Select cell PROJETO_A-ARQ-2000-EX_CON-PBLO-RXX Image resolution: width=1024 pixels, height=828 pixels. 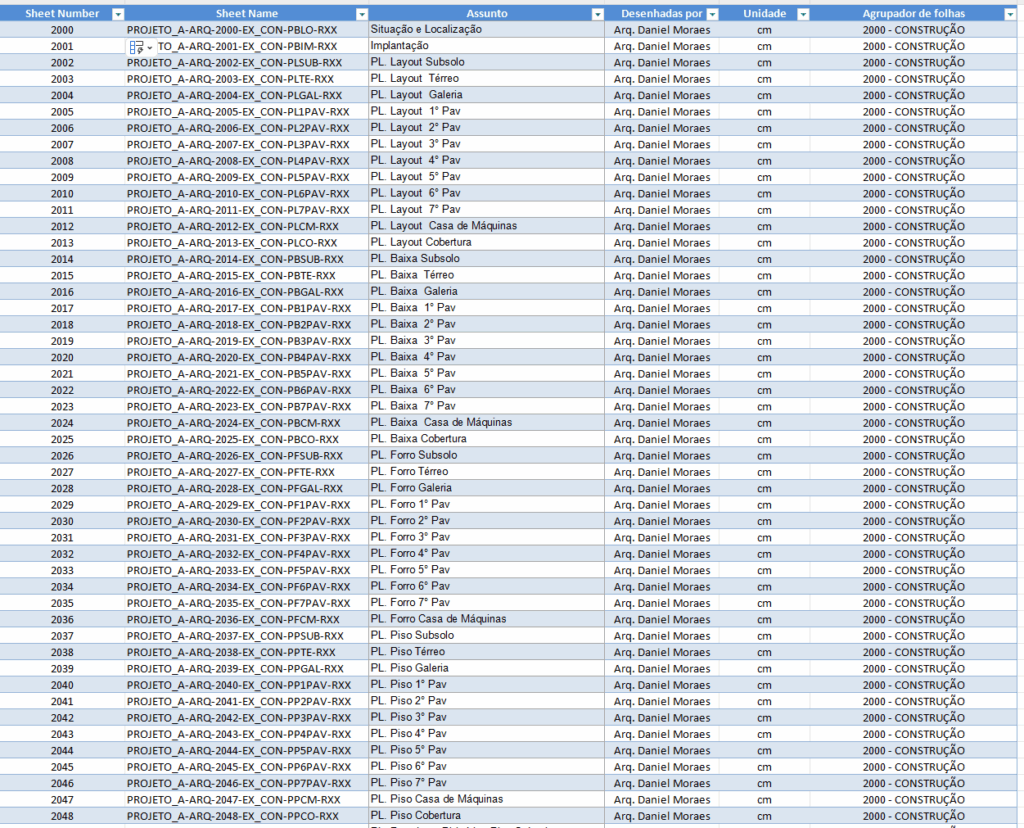[x=247, y=30]
